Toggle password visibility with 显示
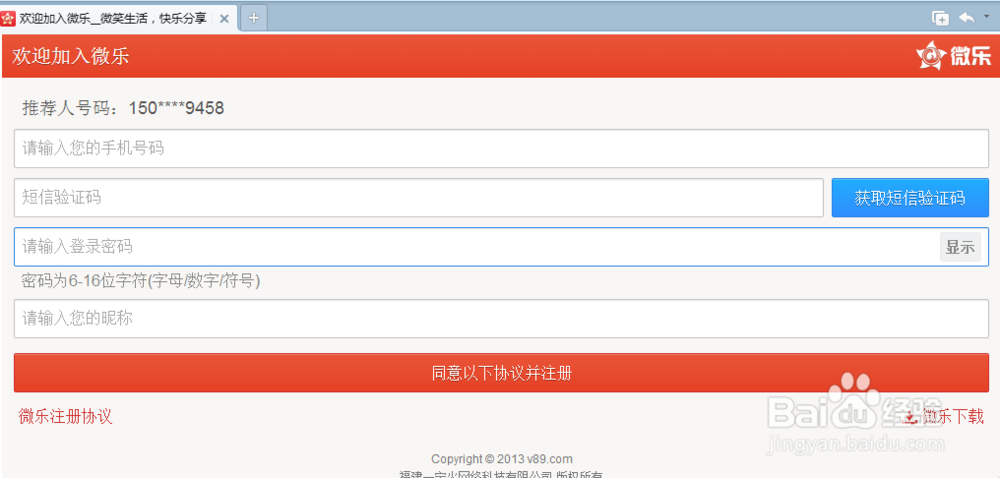Viewport: 1000px width, 478px height. pos(960,247)
